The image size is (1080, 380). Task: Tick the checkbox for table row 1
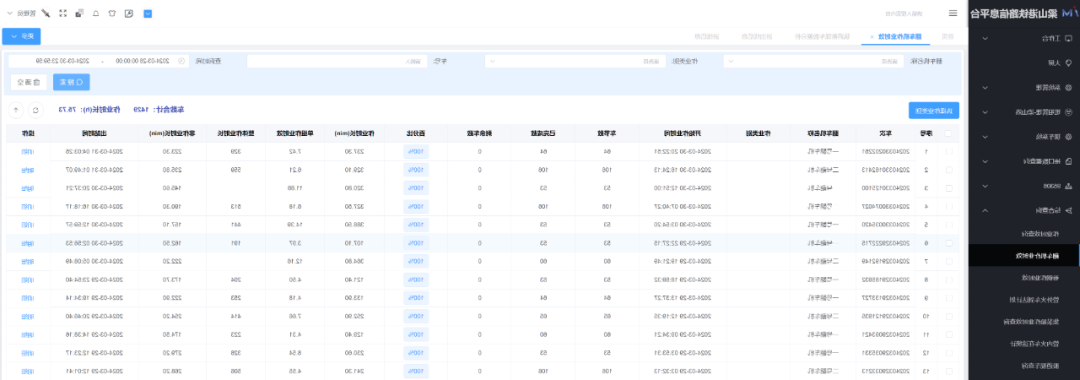pyautogui.click(x=949, y=151)
